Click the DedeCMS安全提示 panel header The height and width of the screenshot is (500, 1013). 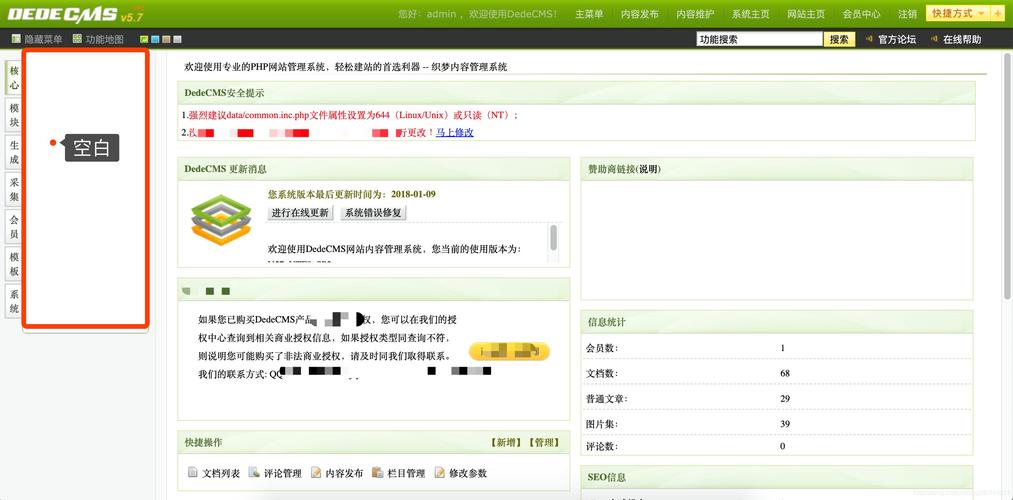point(576,93)
